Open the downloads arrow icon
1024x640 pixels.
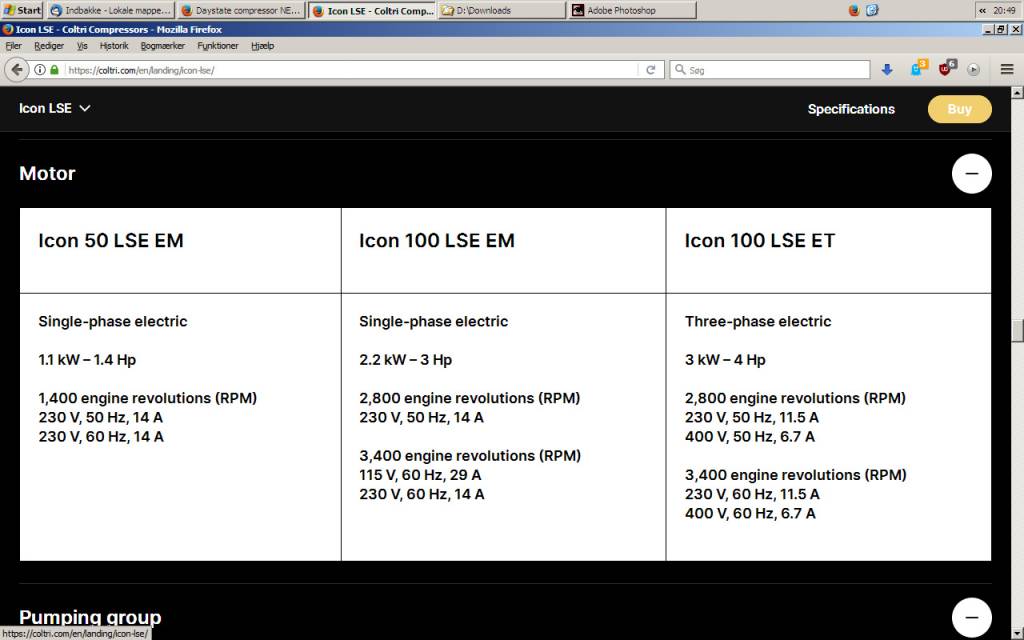[x=887, y=70]
